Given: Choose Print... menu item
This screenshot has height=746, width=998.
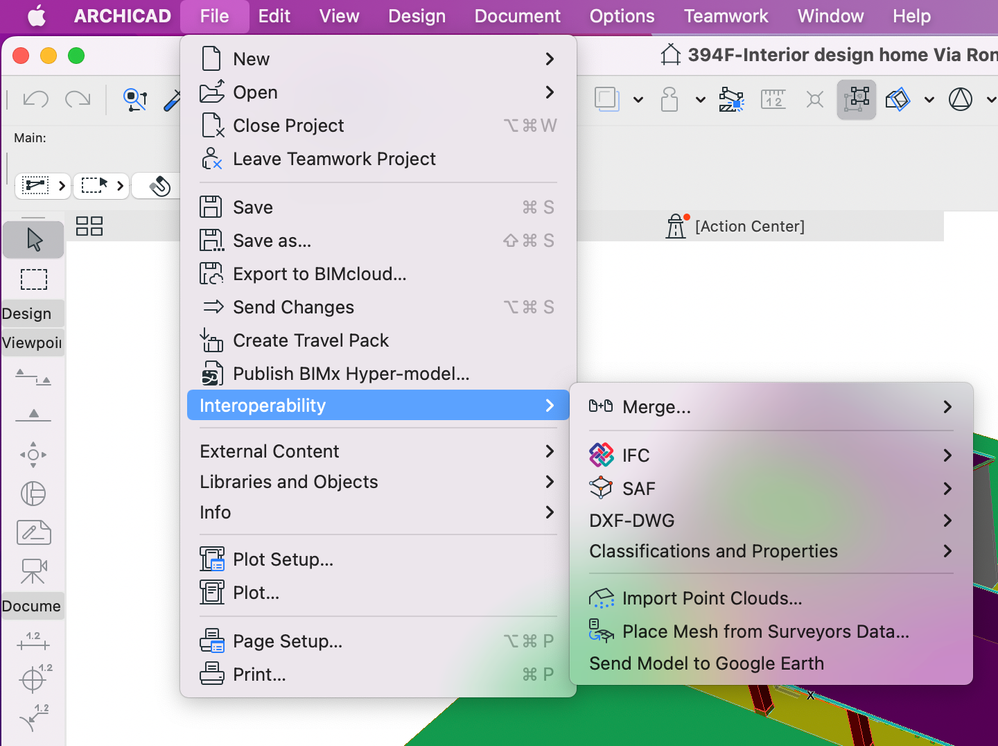Looking at the screenshot, I should click(378, 674).
